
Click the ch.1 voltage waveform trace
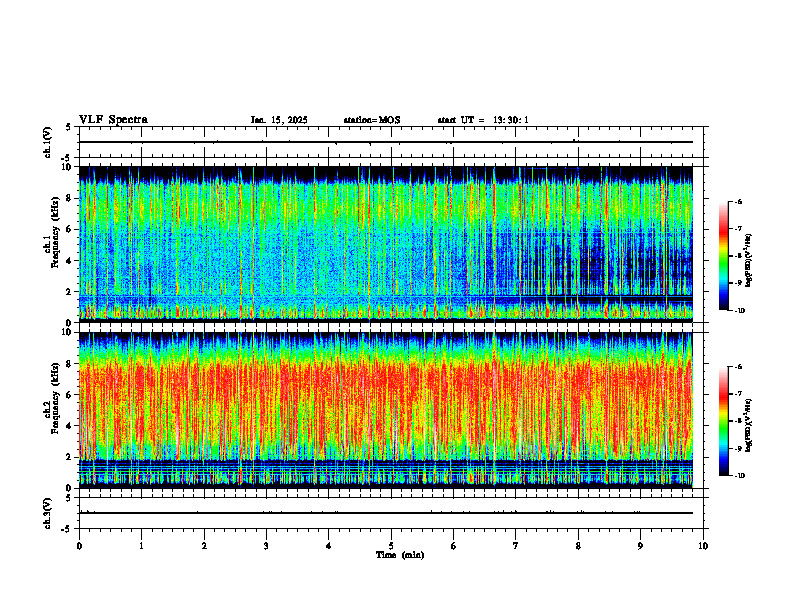pyautogui.click(x=386, y=142)
